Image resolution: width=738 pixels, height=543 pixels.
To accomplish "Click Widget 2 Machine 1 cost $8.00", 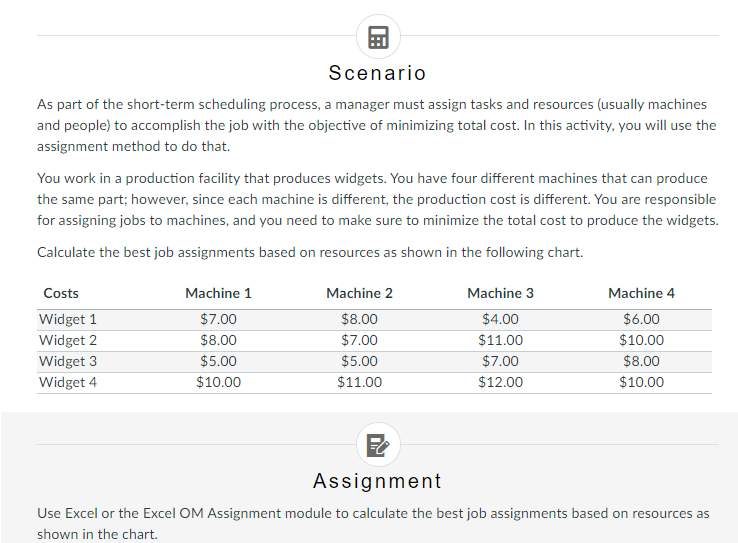I will [218, 340].
